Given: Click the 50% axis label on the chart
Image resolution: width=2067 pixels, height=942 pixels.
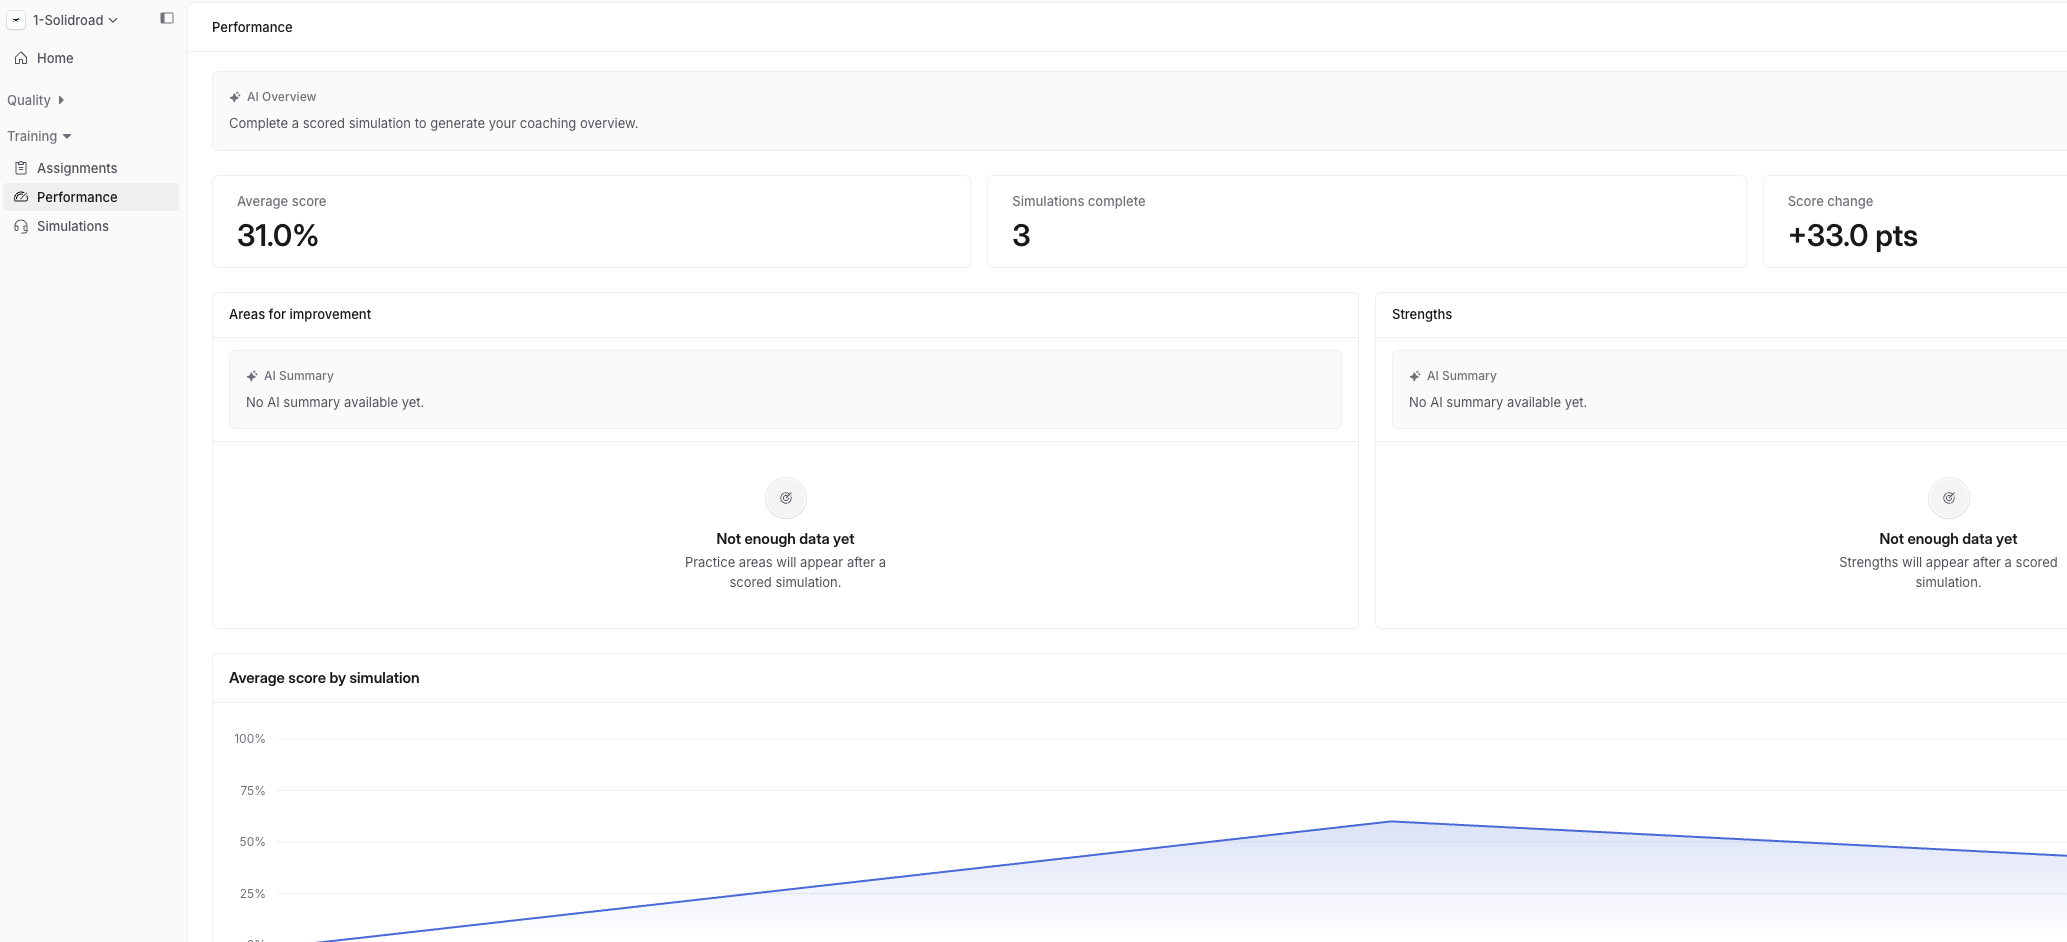Looking at the screenshot, I should [253, 842].
